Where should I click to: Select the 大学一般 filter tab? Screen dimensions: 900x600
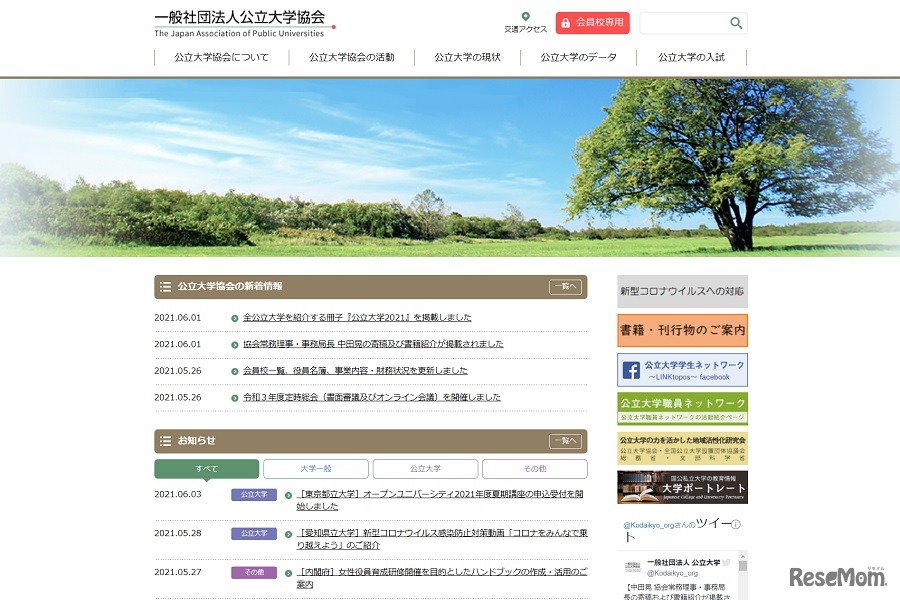[x=315, y=468]
